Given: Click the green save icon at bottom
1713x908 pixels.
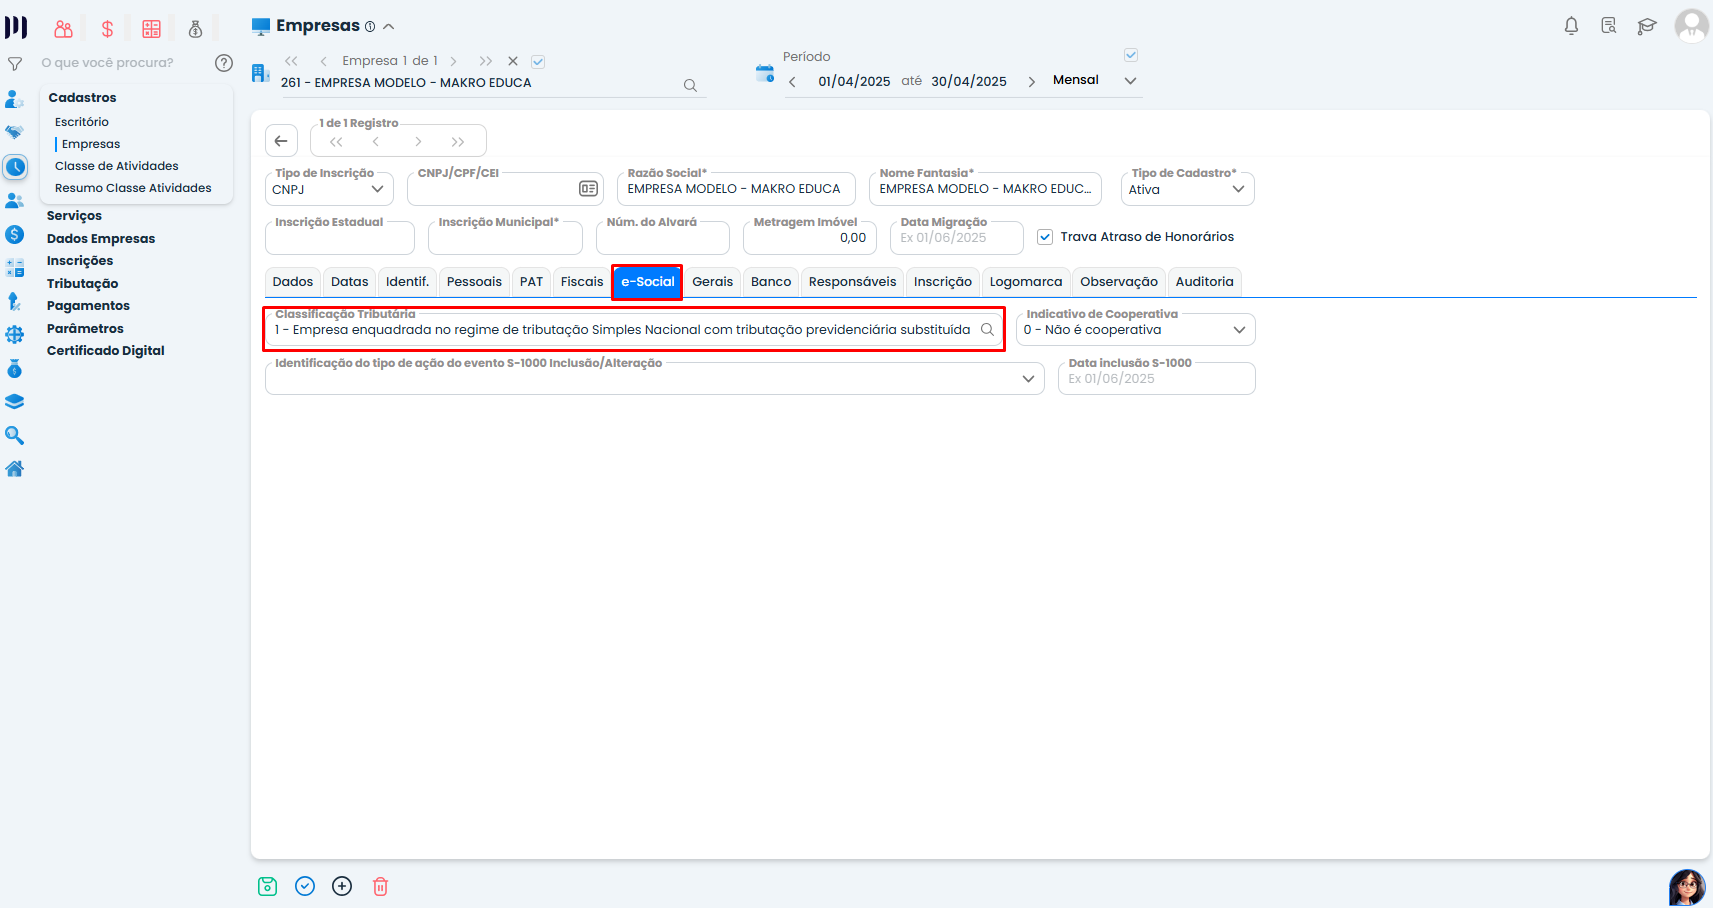Looking at the screenshot, I should click(x=267, y=886).
